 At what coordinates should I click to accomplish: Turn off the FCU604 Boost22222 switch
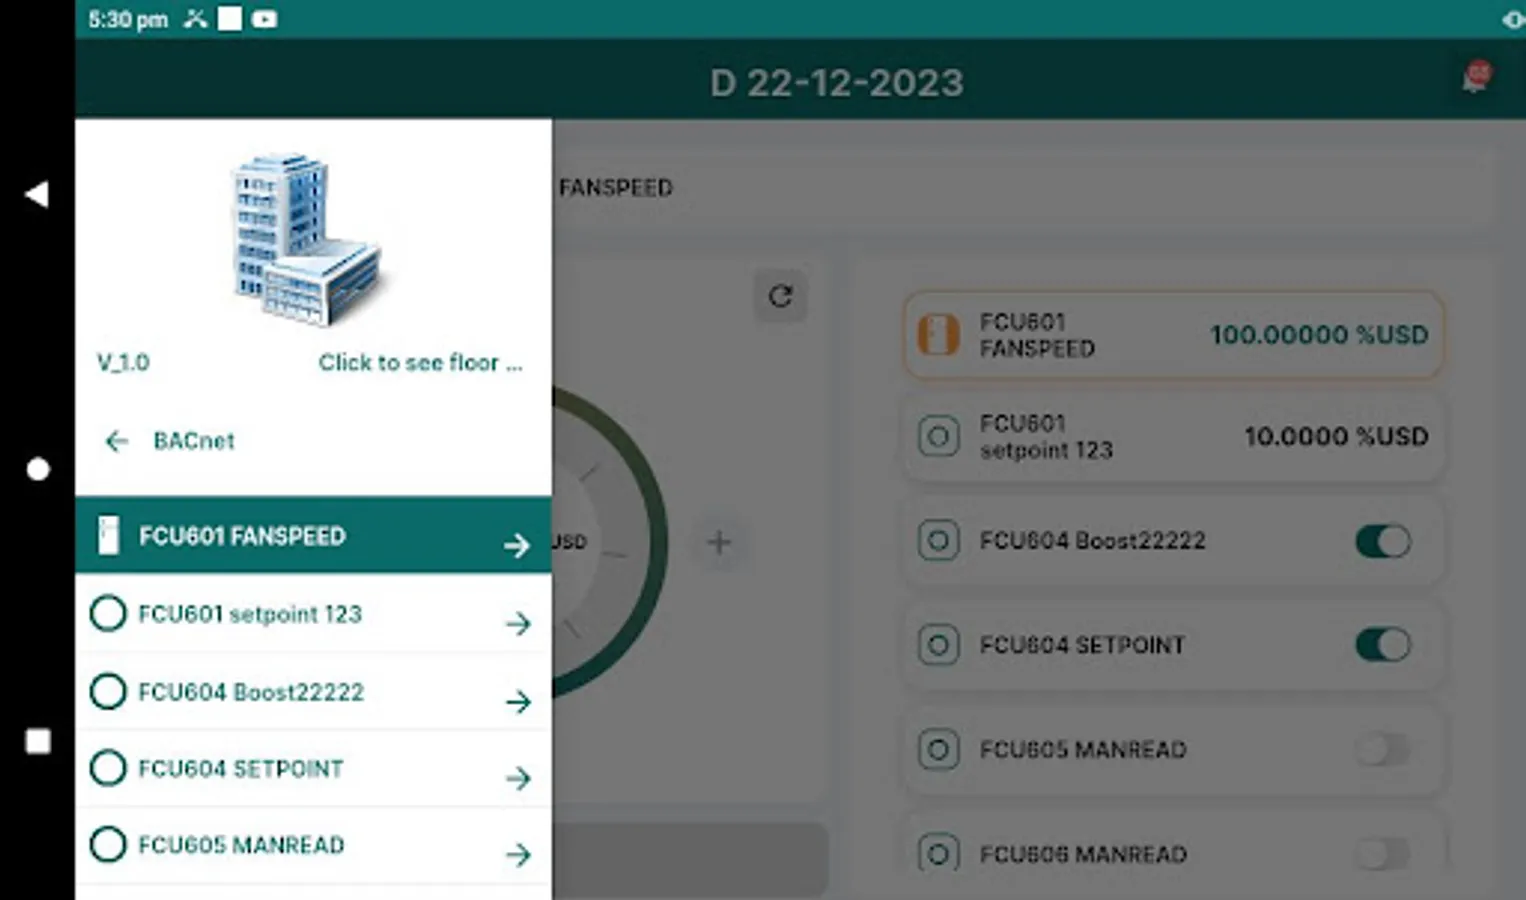(x=1382, y=541)
